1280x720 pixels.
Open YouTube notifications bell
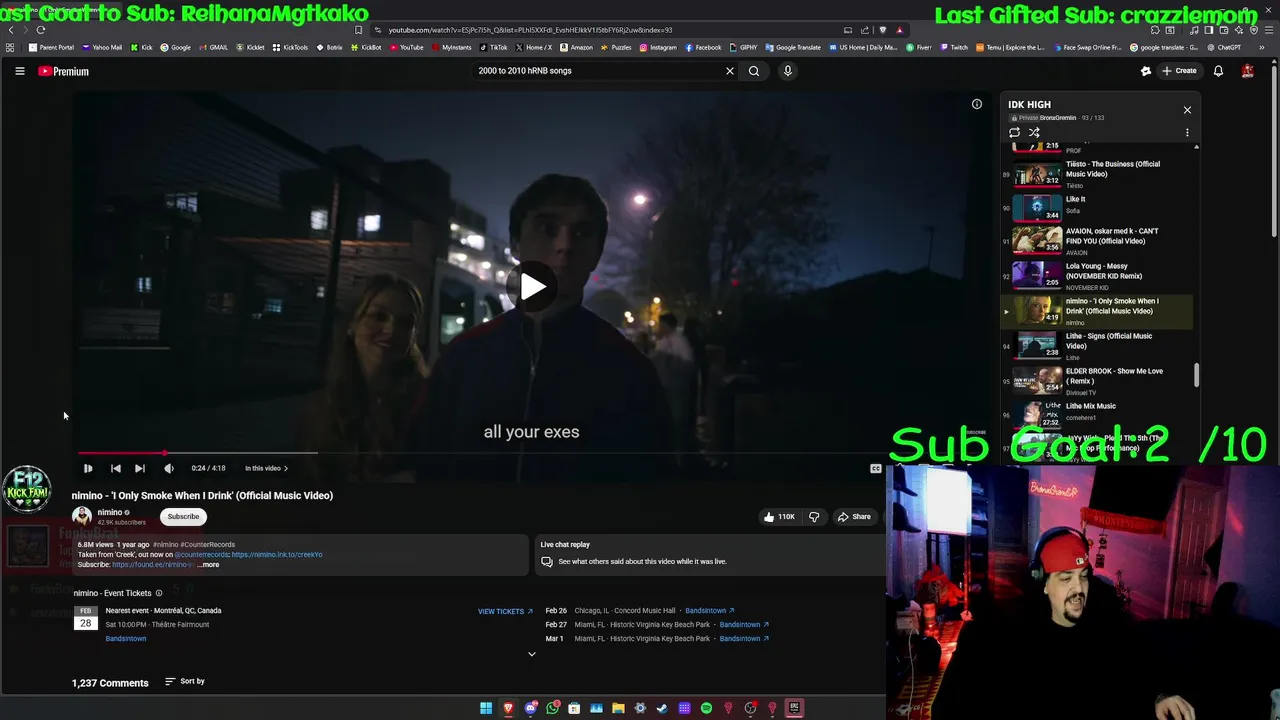(x=1218, y=71)
